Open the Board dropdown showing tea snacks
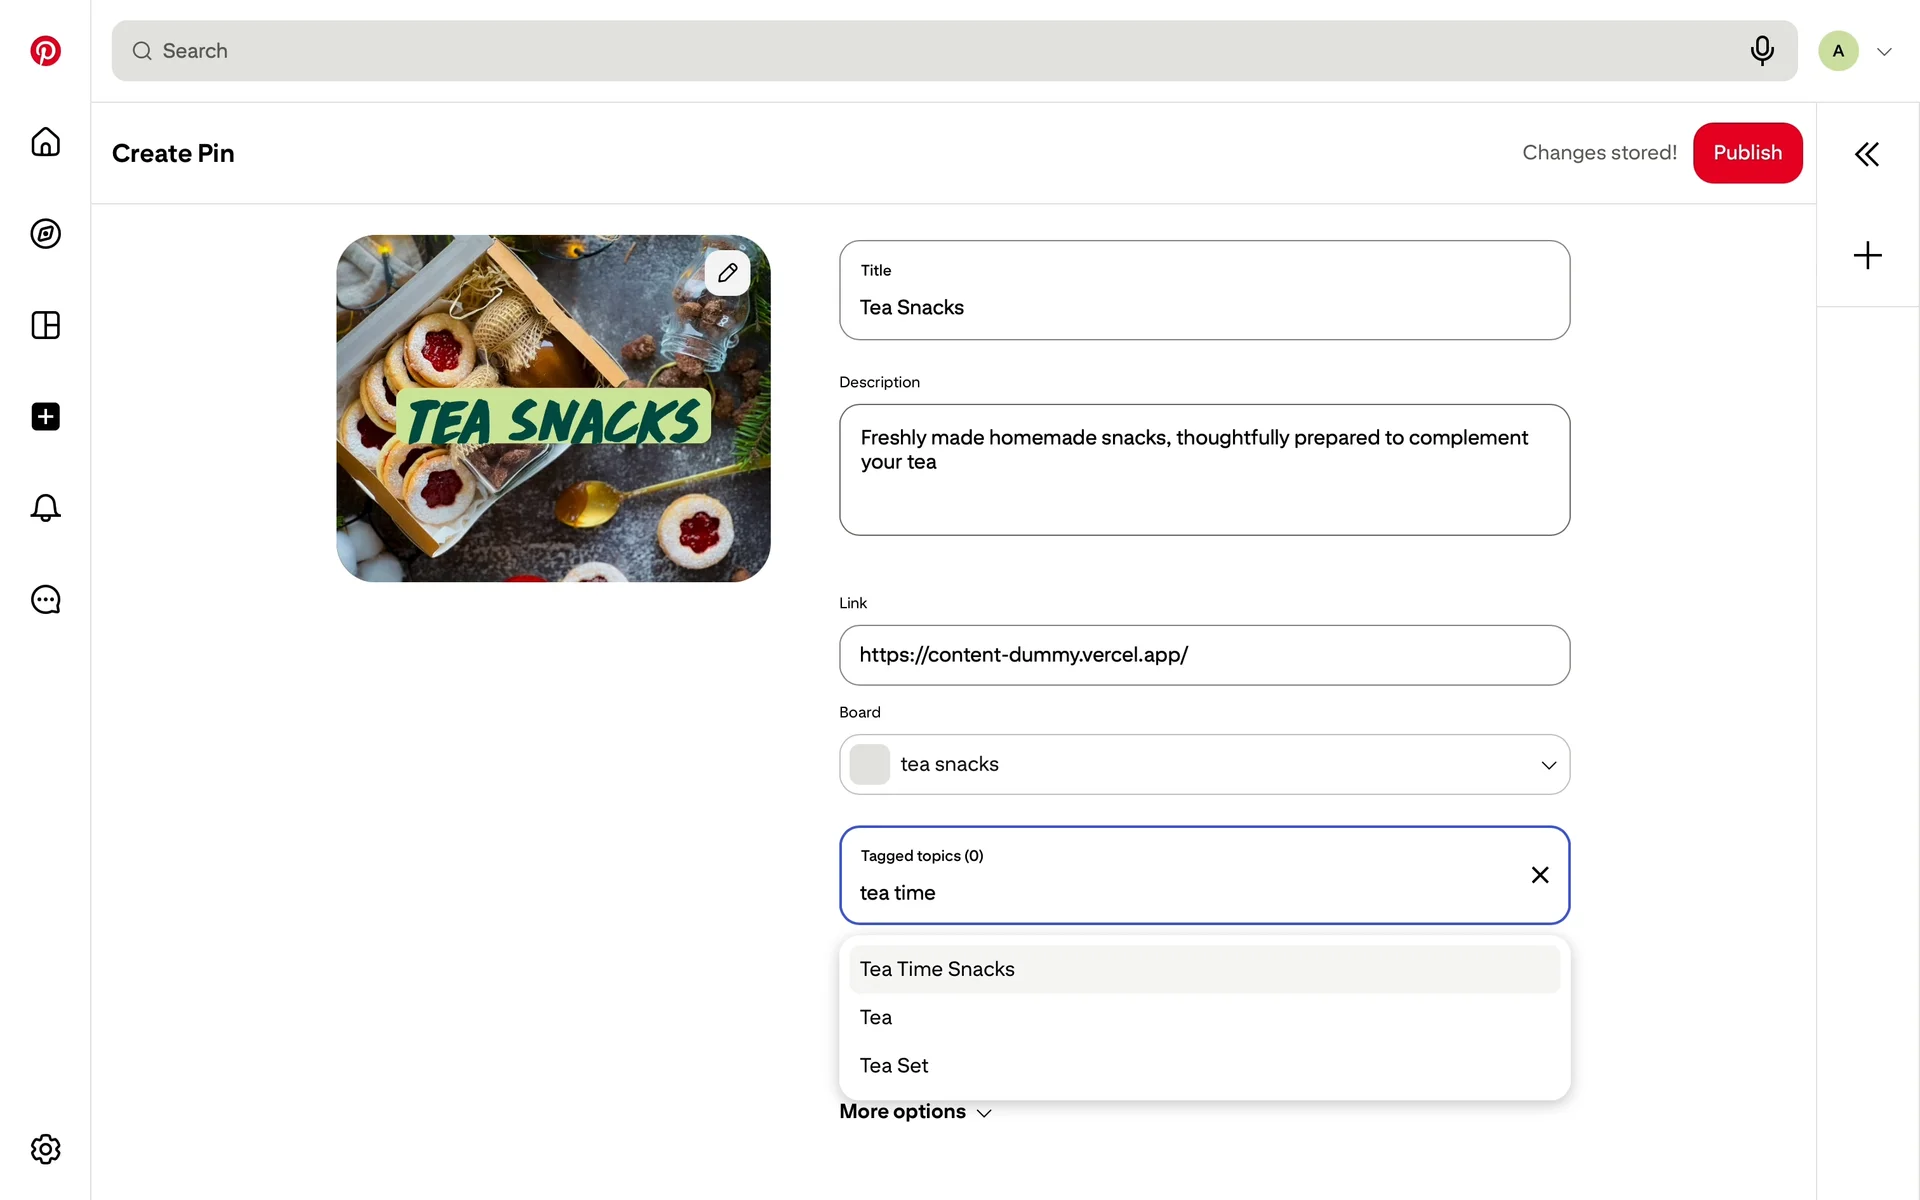 [1203, 765]
